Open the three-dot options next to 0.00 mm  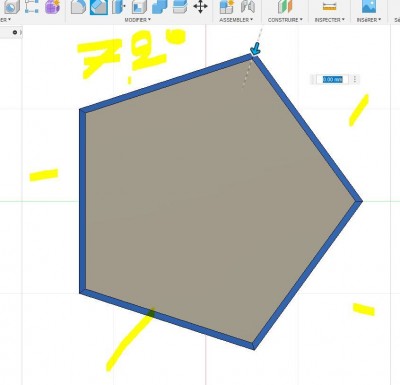355,79
